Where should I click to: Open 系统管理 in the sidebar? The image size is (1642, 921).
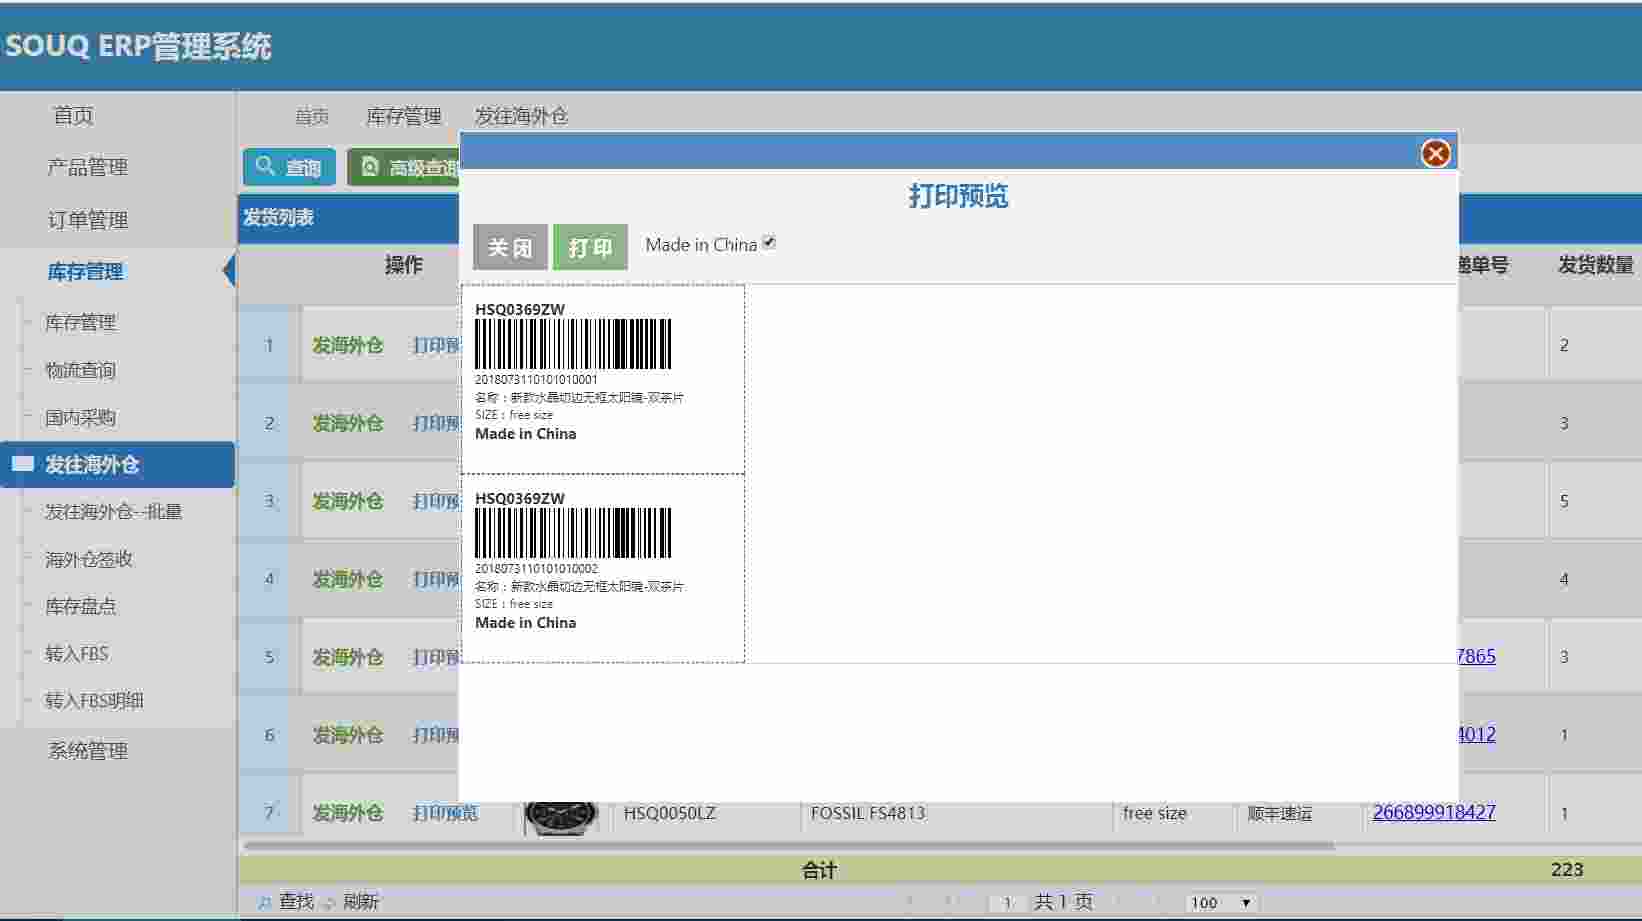(88, 751)
